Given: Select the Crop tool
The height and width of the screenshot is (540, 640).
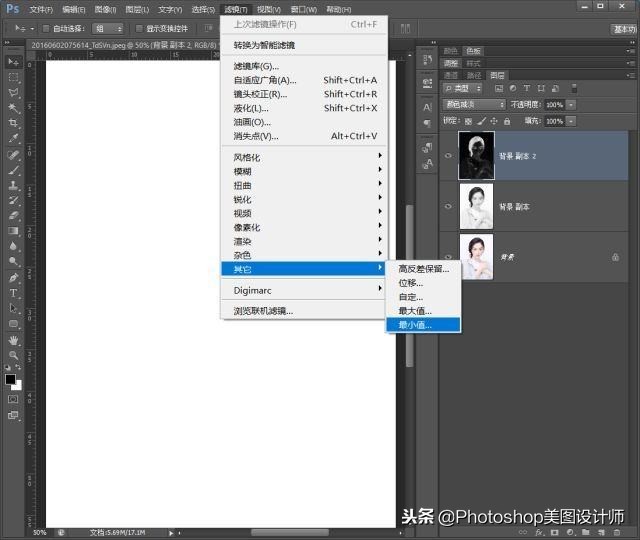Looking at the screenshot, I should 13,123.
